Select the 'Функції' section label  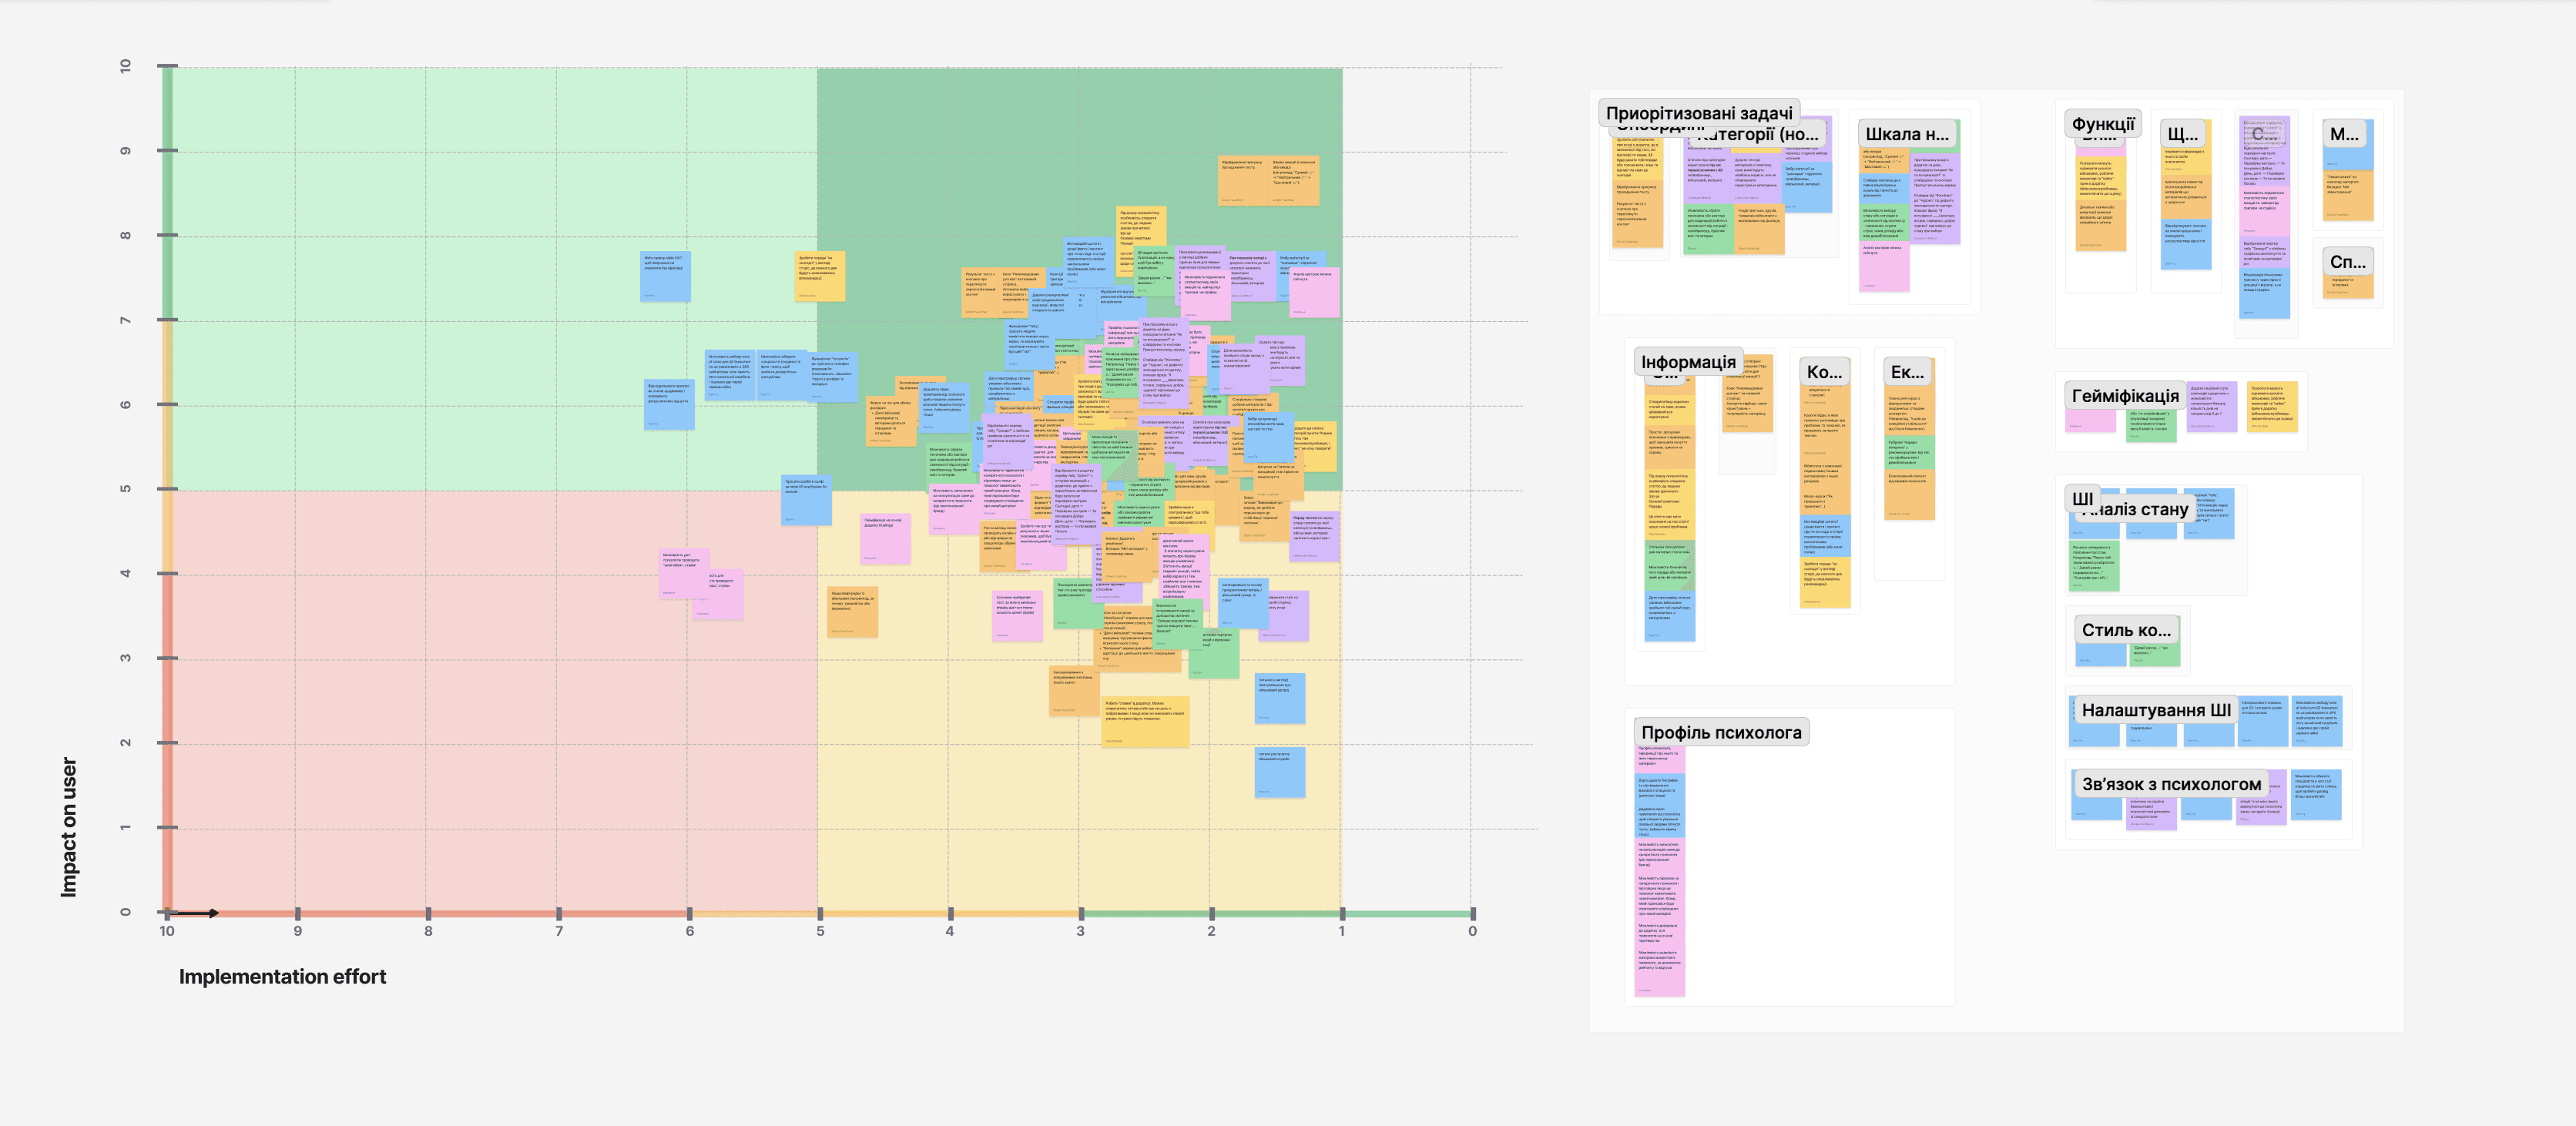click(x=2102, y=124)
